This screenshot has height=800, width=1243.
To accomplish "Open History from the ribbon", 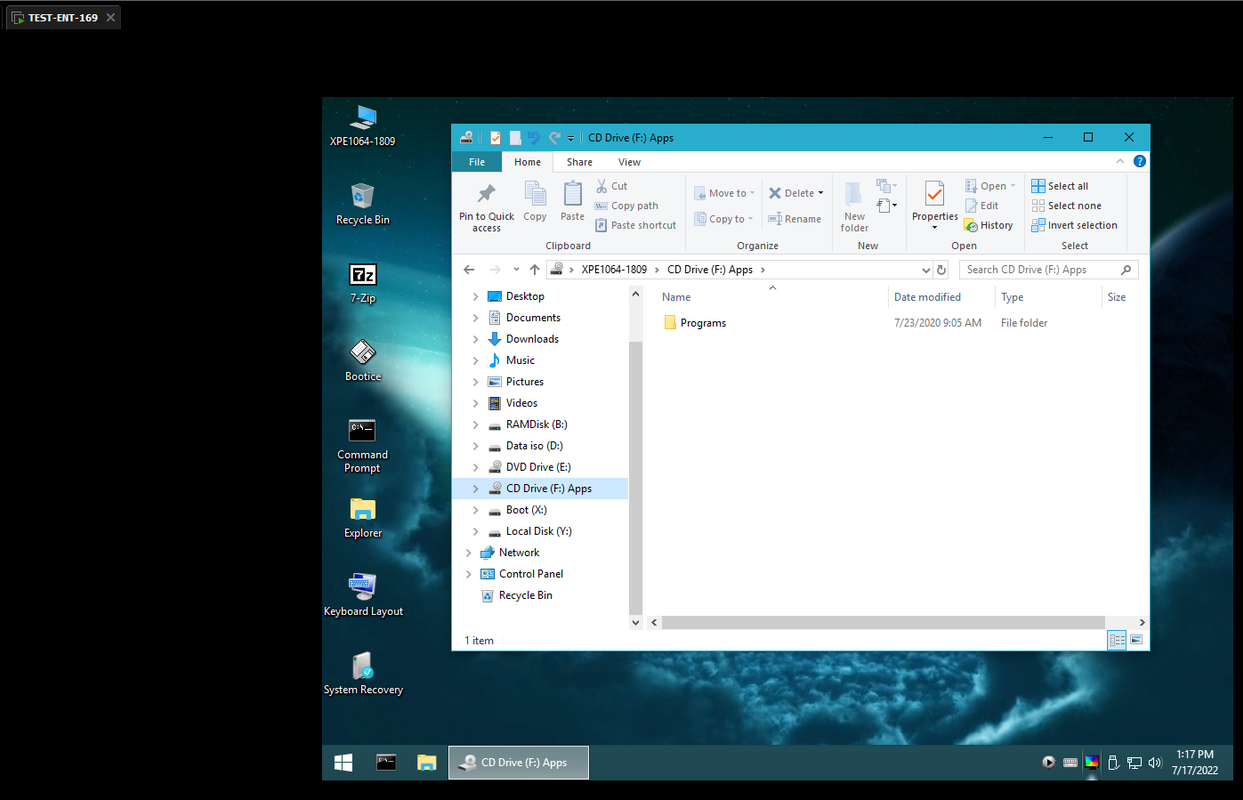I will 989,225.
